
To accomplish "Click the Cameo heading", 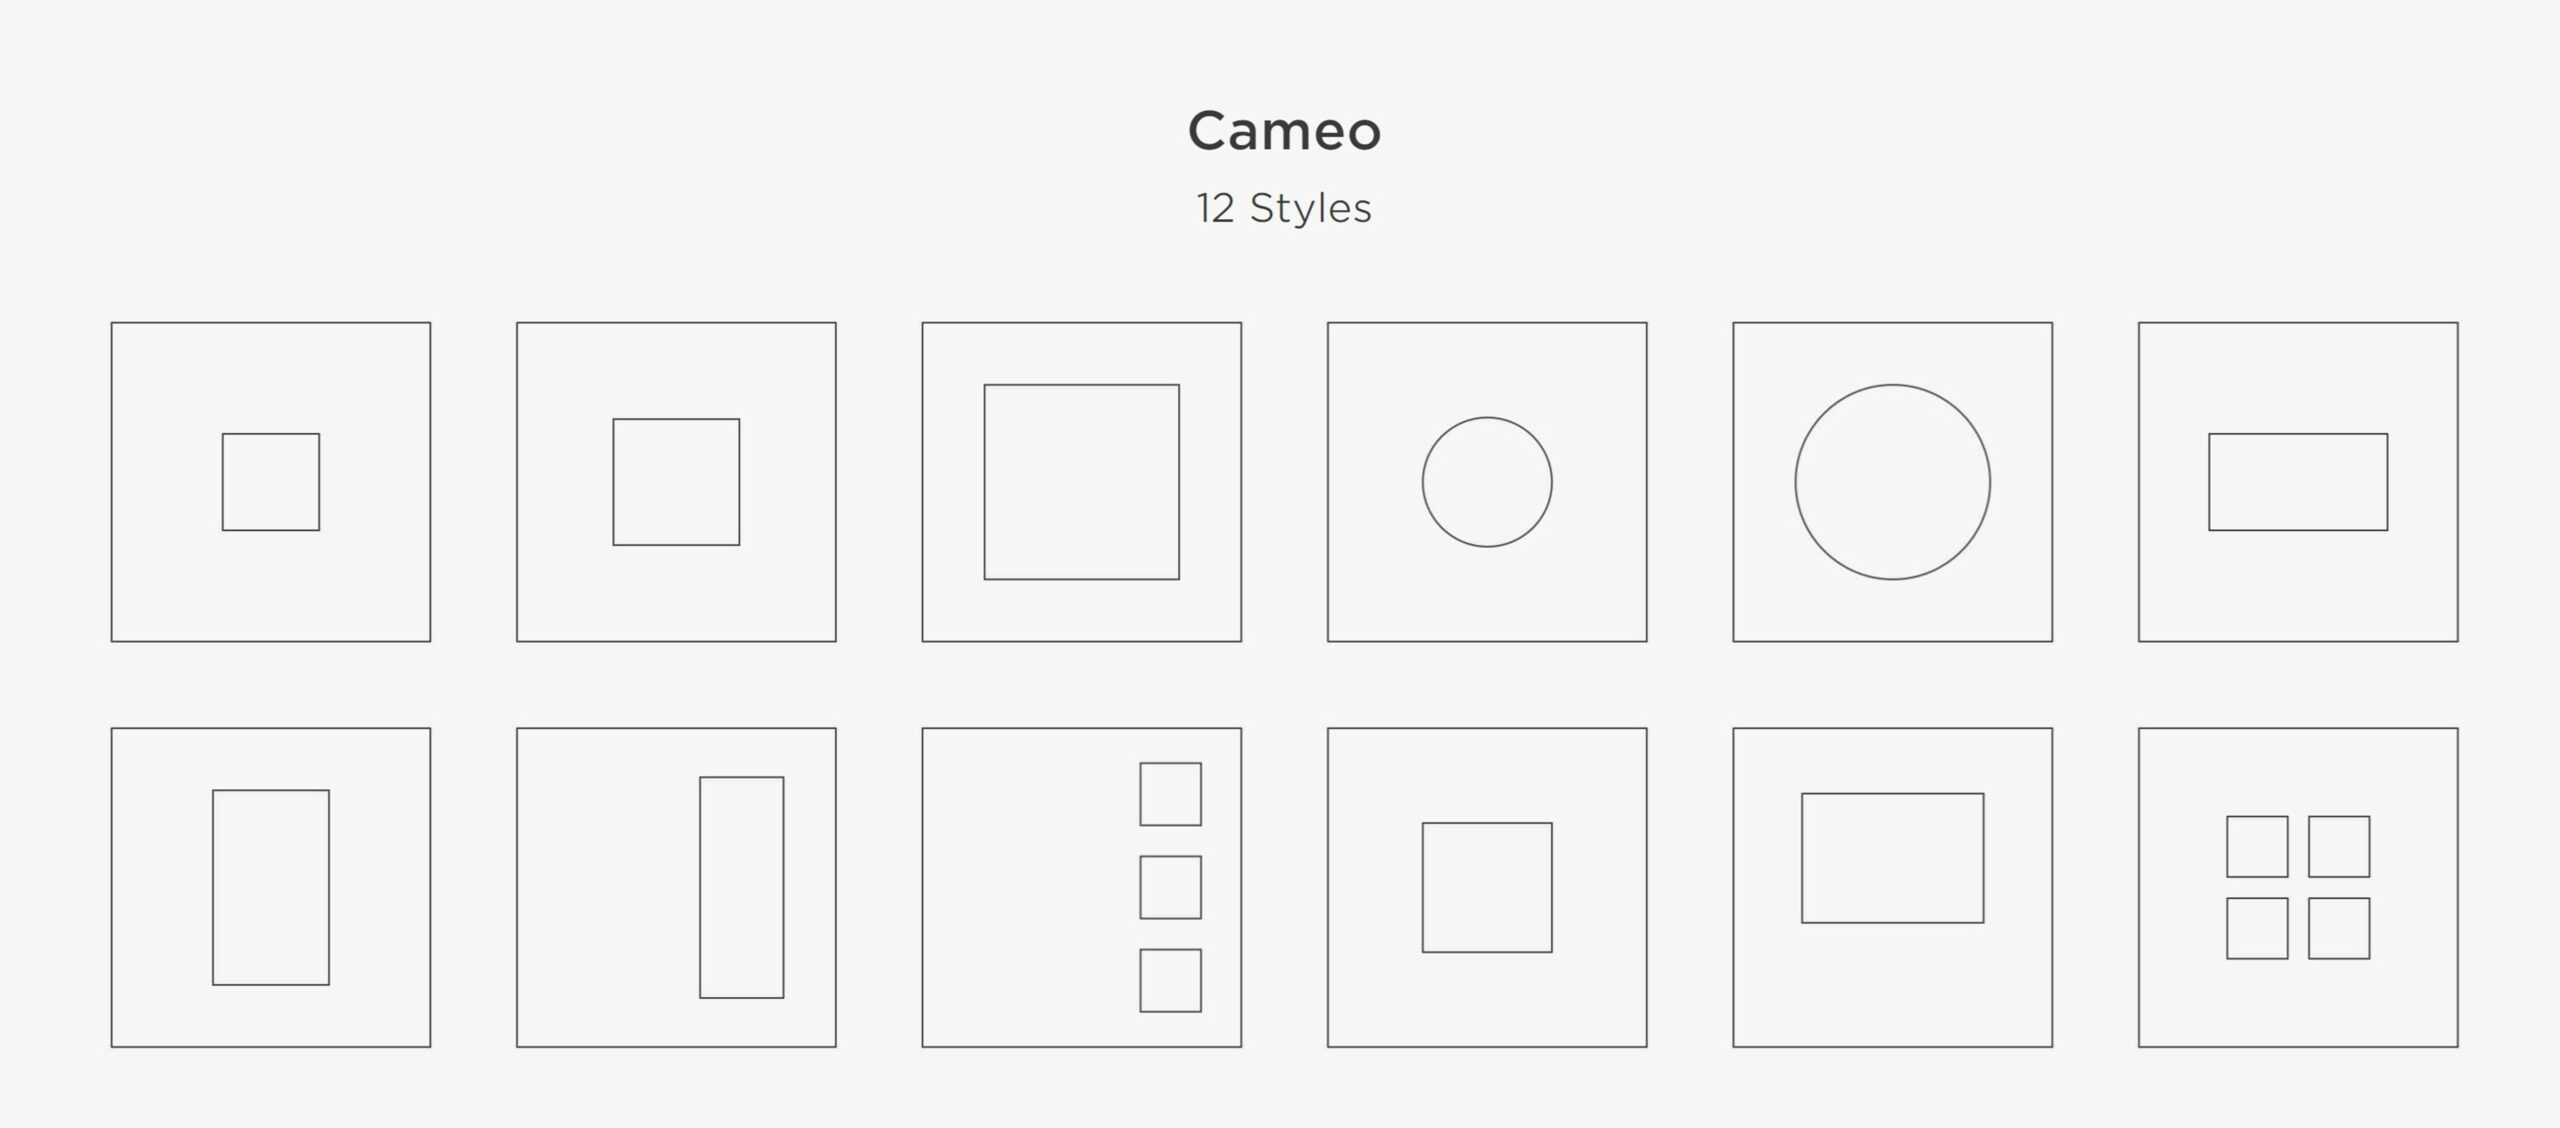I will pyautogui.click(x=1284, y=131).
